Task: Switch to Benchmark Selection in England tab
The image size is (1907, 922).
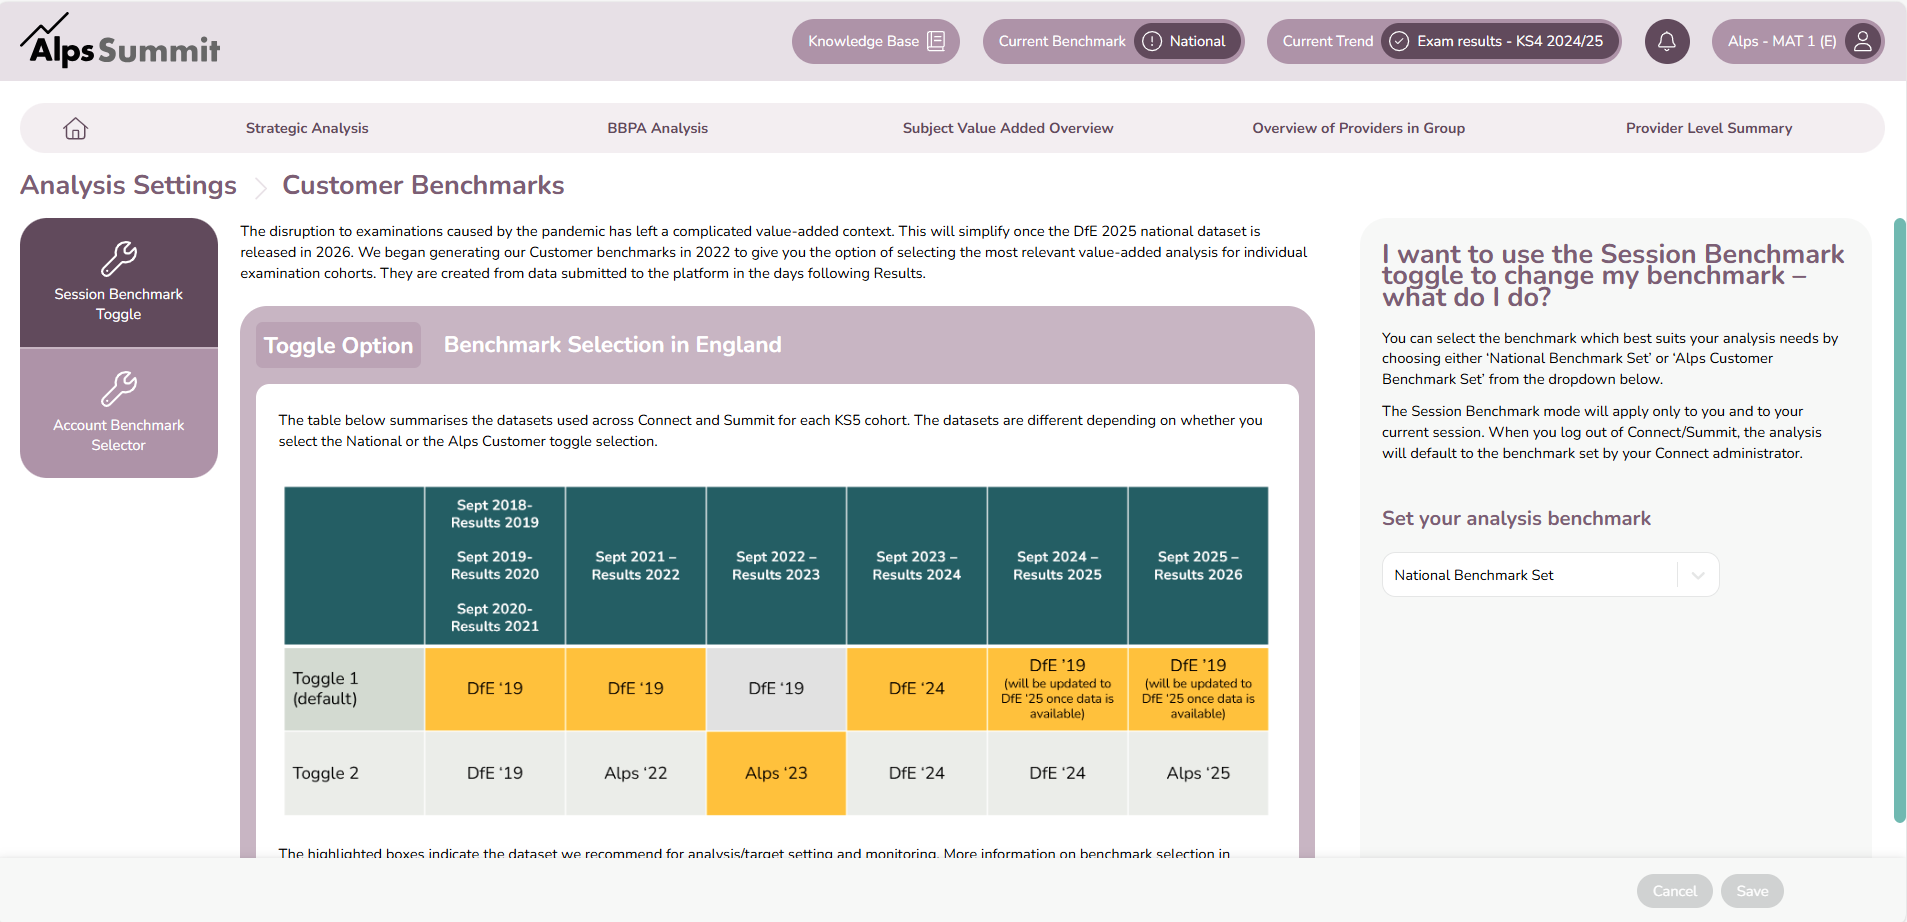Action: tap(612, 345)
